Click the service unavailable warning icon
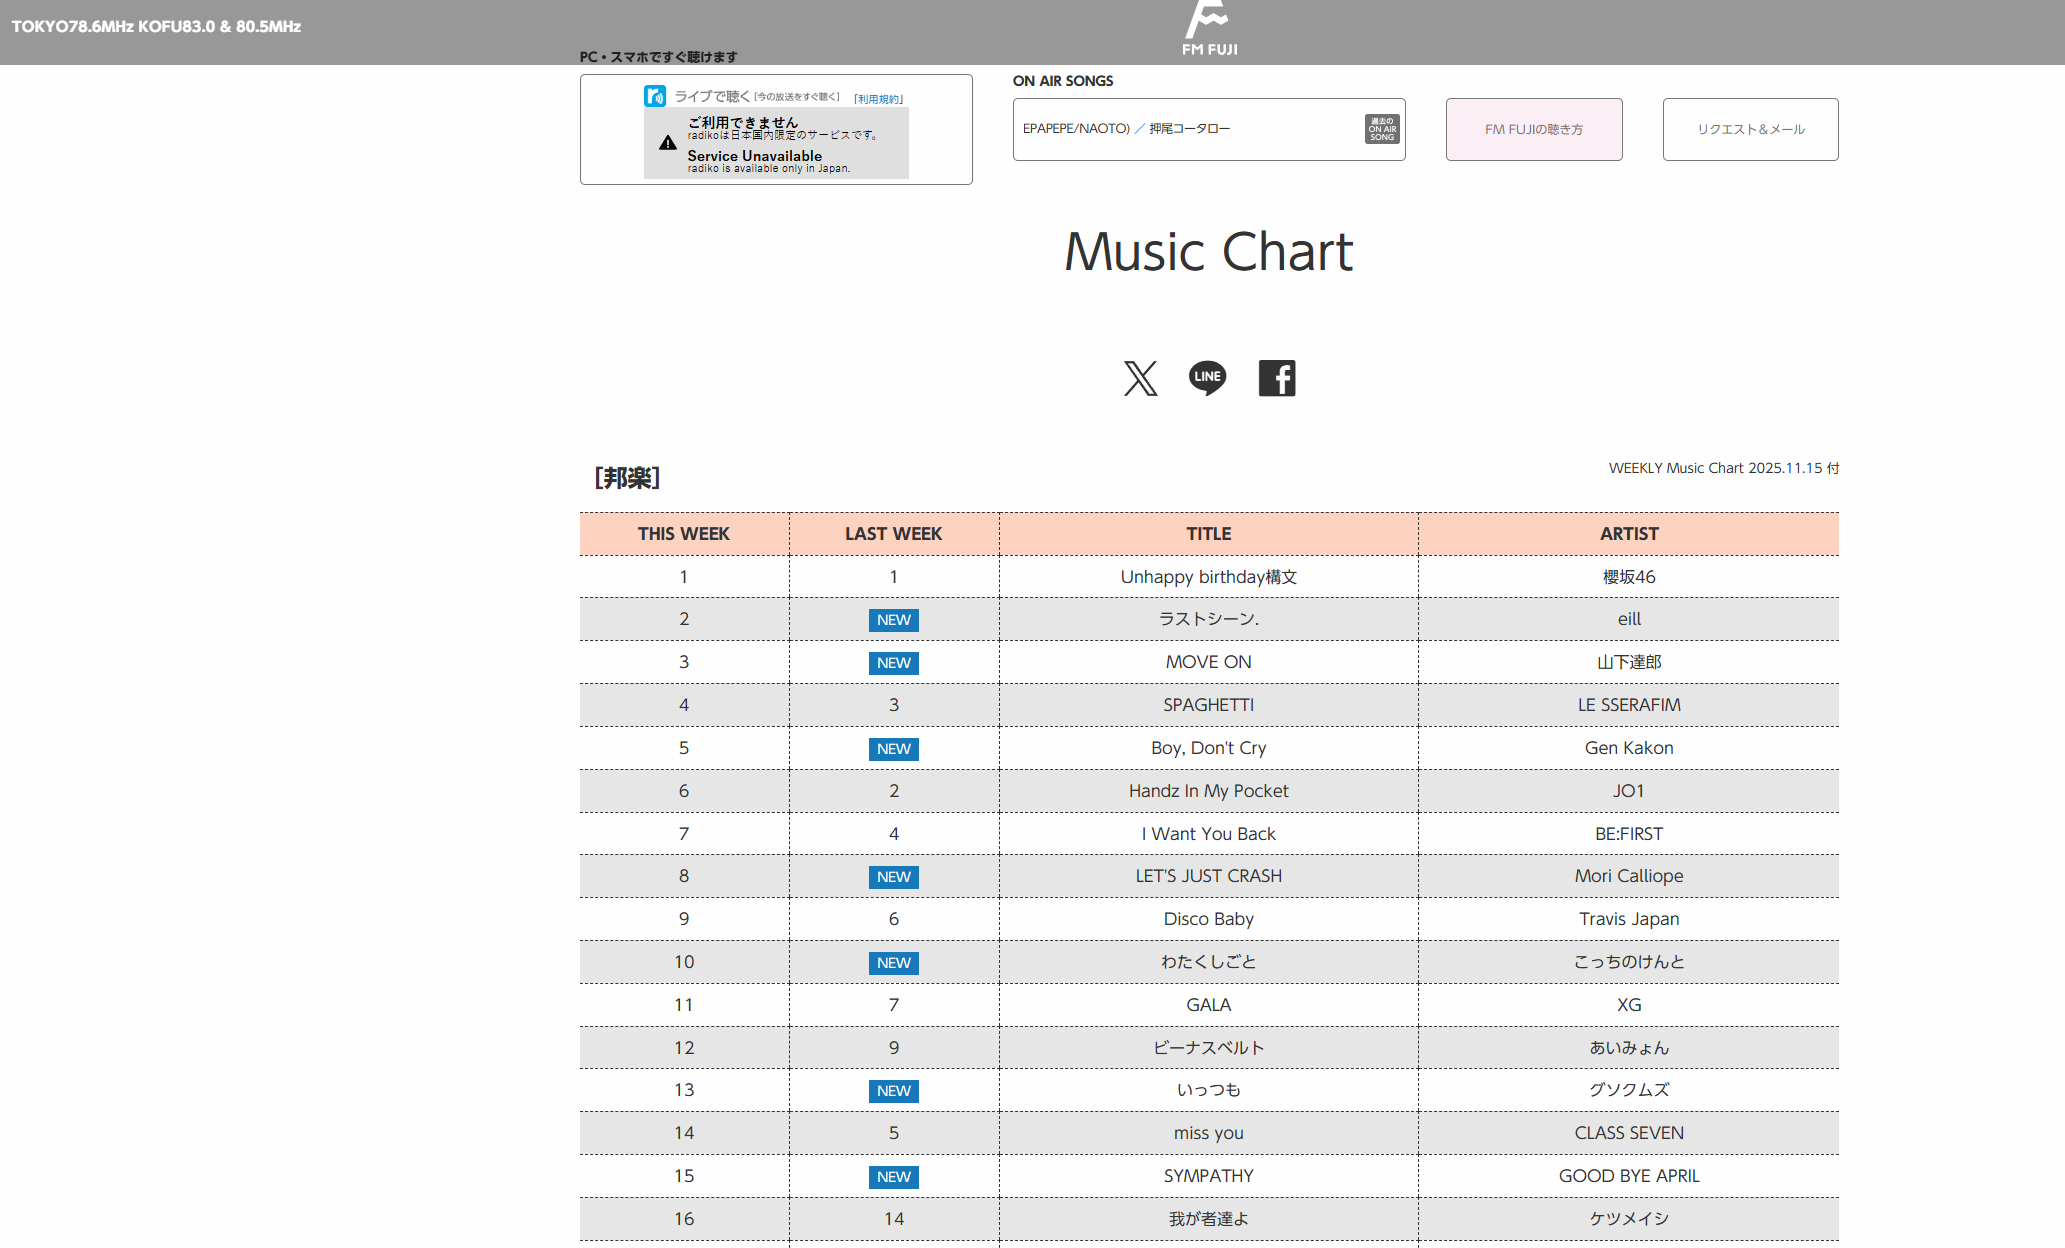 (668, 143)
